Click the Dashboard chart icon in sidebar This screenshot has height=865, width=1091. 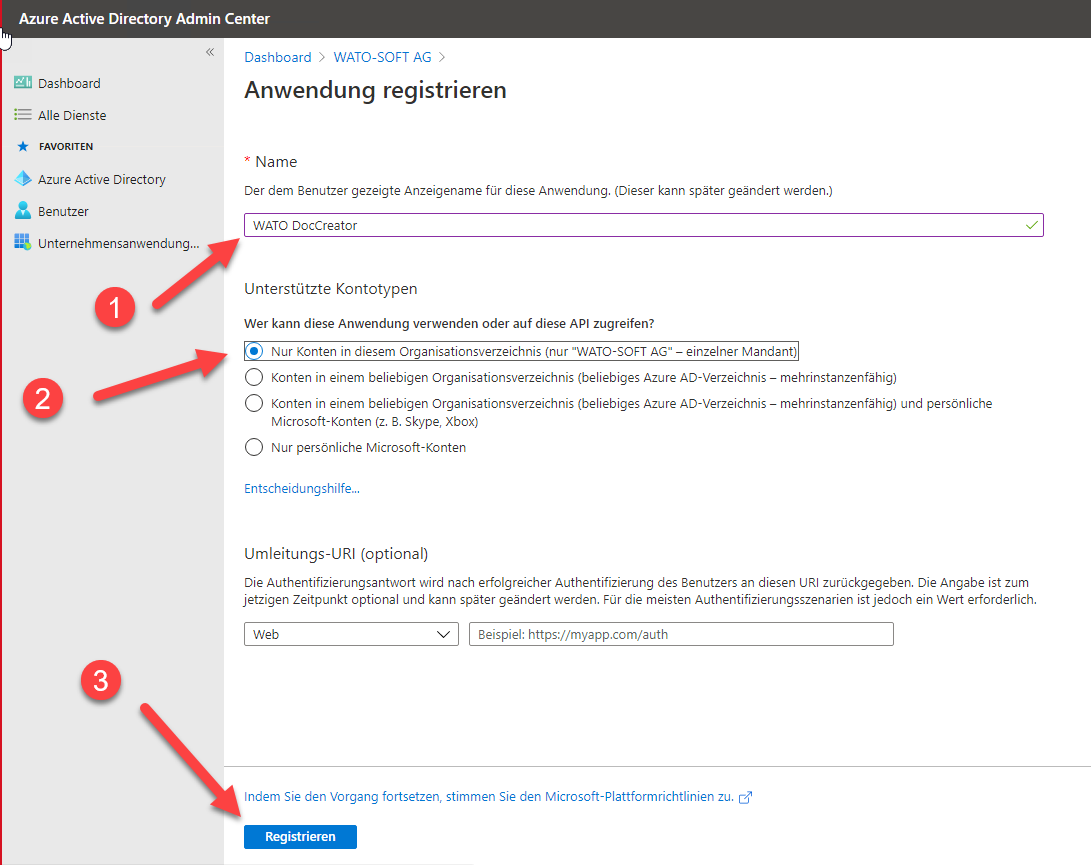coord(23,83)
